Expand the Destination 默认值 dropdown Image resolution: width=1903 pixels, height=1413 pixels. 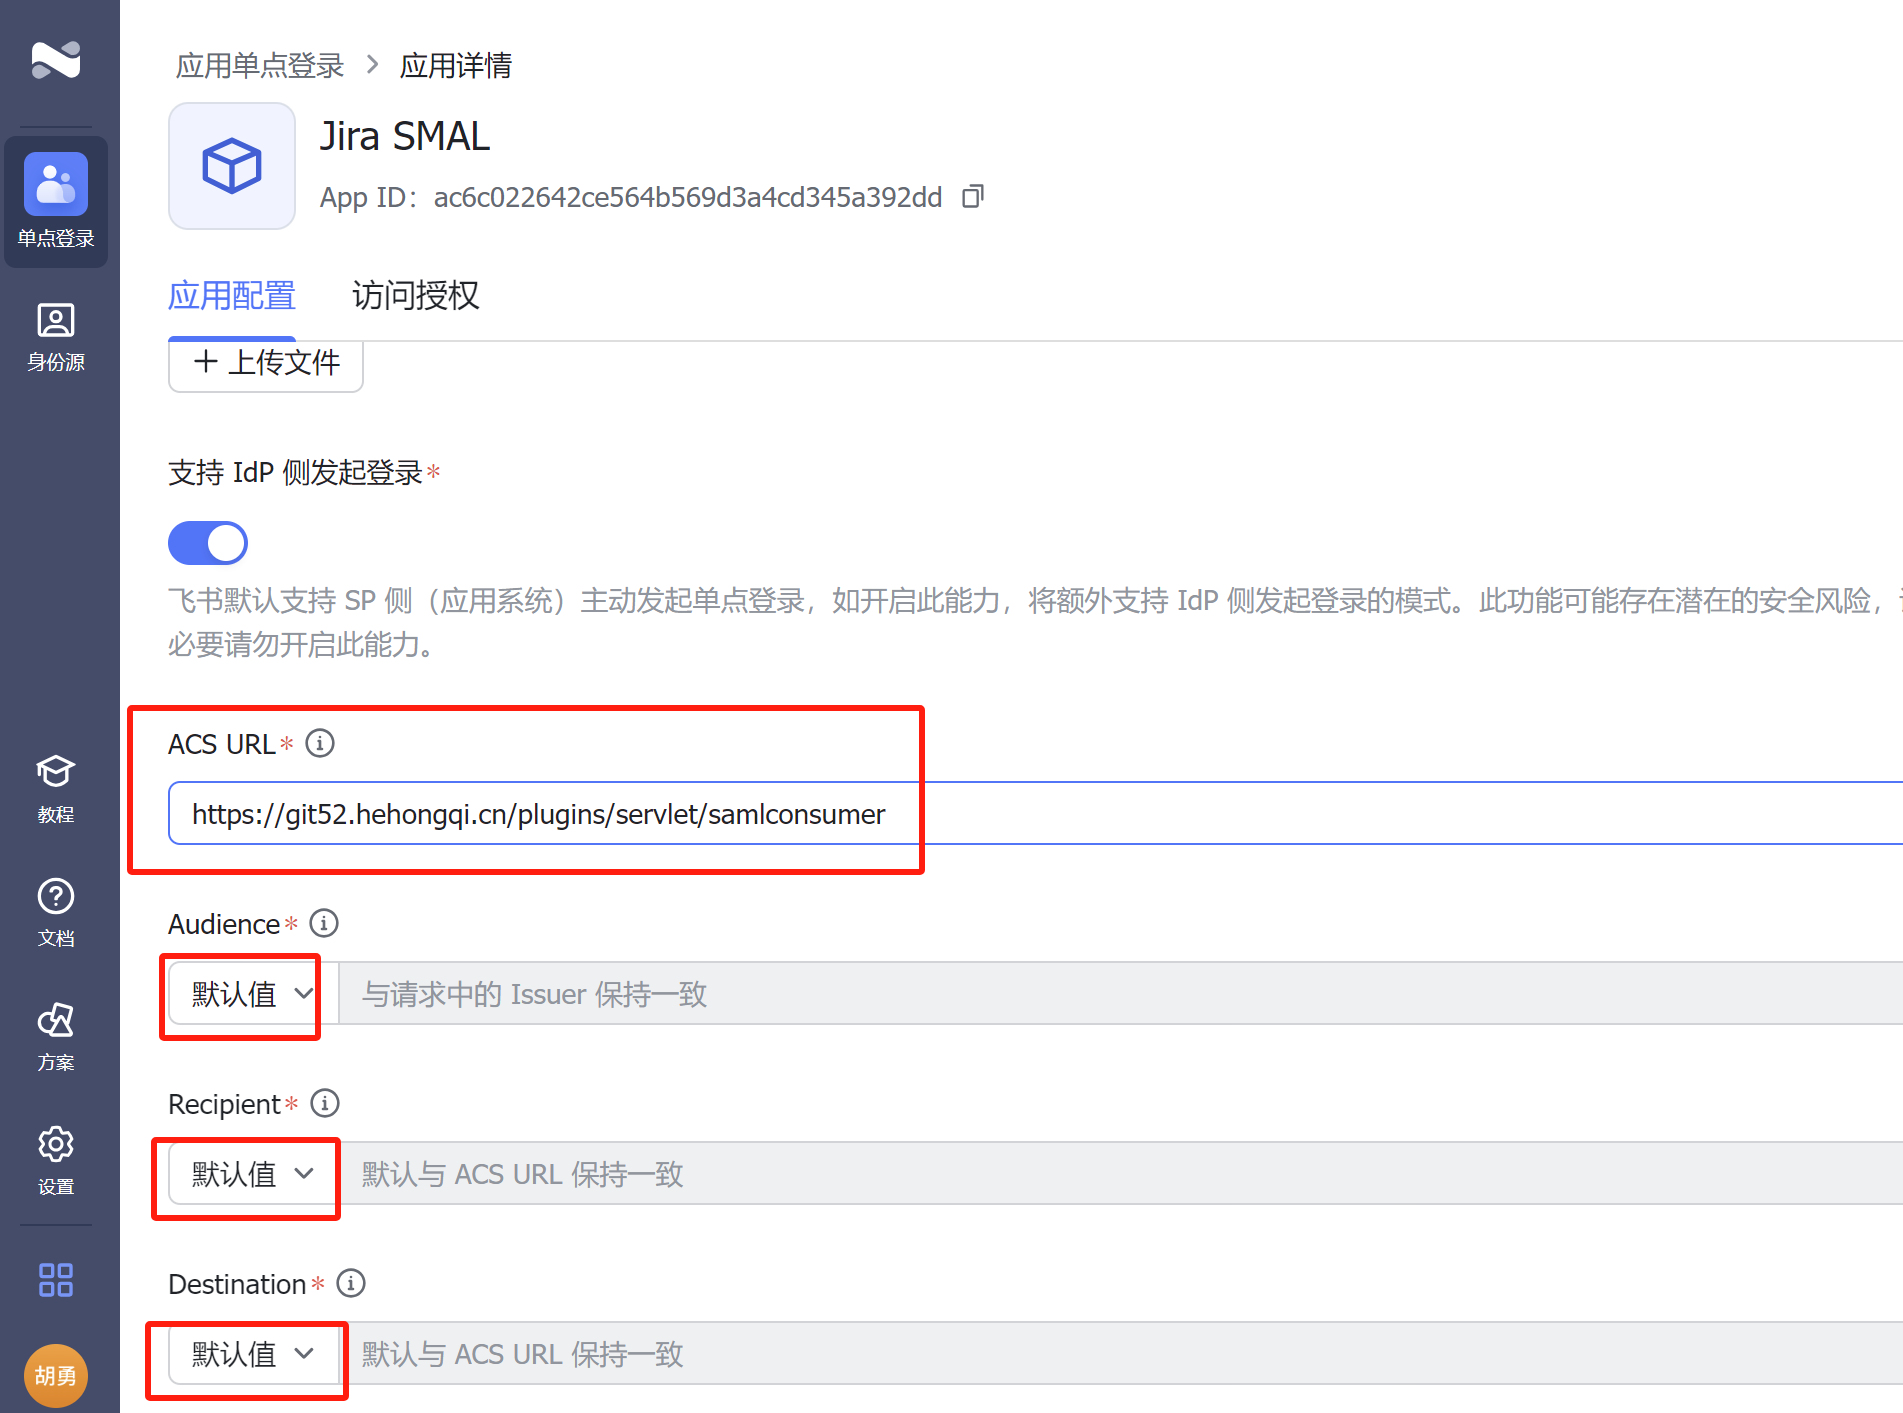[253, 1354]
